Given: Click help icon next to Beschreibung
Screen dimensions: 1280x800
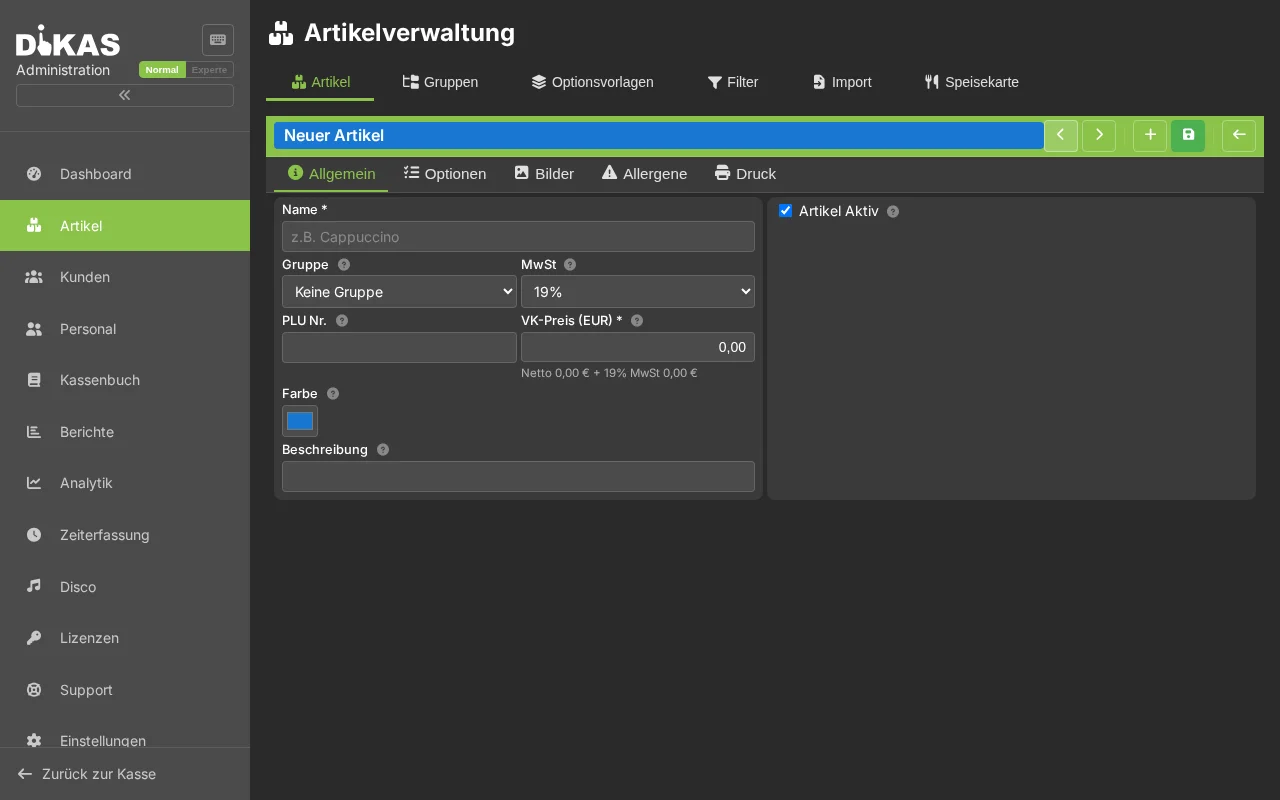Looking at the screenshot, I should pyautogui.click(x=383, y=450).
